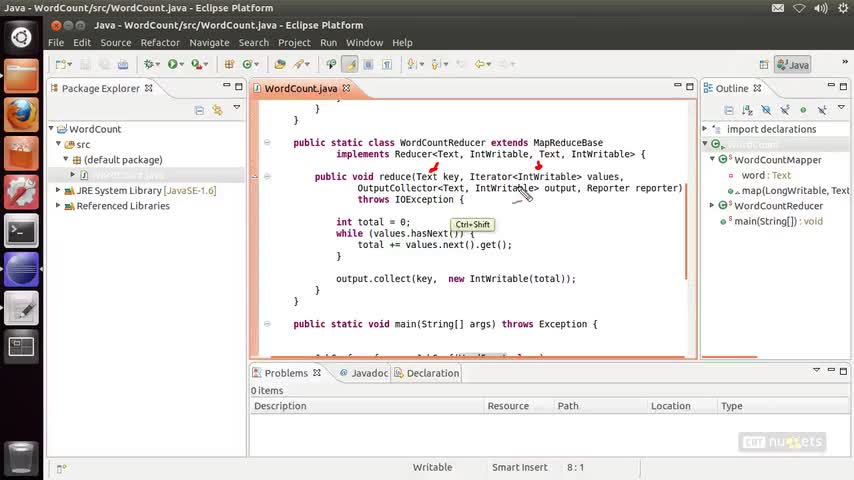Collapse the reduce method using fold marker

[267, 176]
